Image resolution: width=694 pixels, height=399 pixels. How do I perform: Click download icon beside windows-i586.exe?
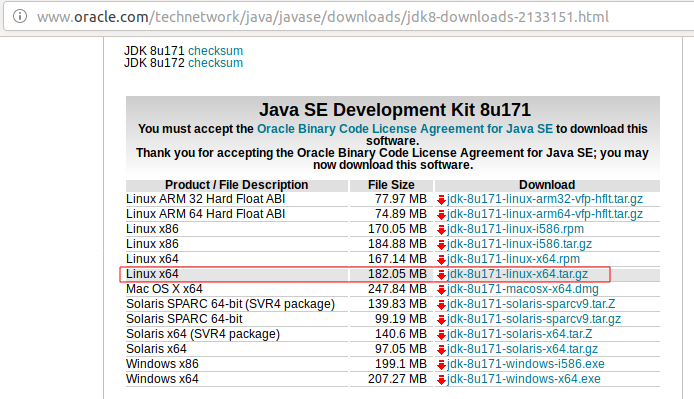[441, 365]
